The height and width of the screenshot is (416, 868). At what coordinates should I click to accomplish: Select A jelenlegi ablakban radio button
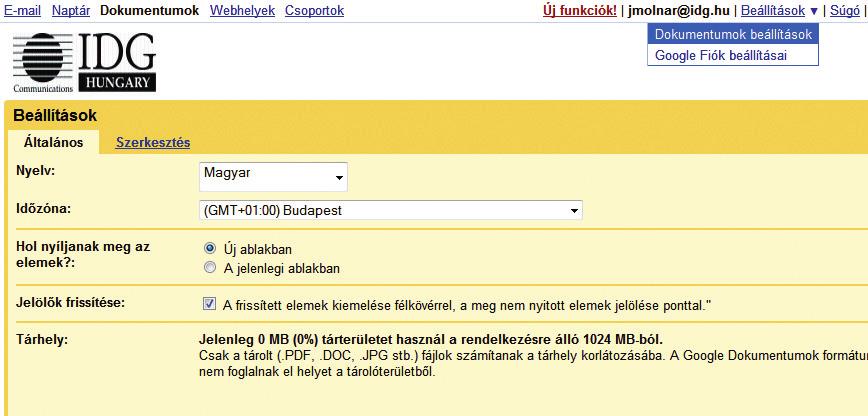210,268
